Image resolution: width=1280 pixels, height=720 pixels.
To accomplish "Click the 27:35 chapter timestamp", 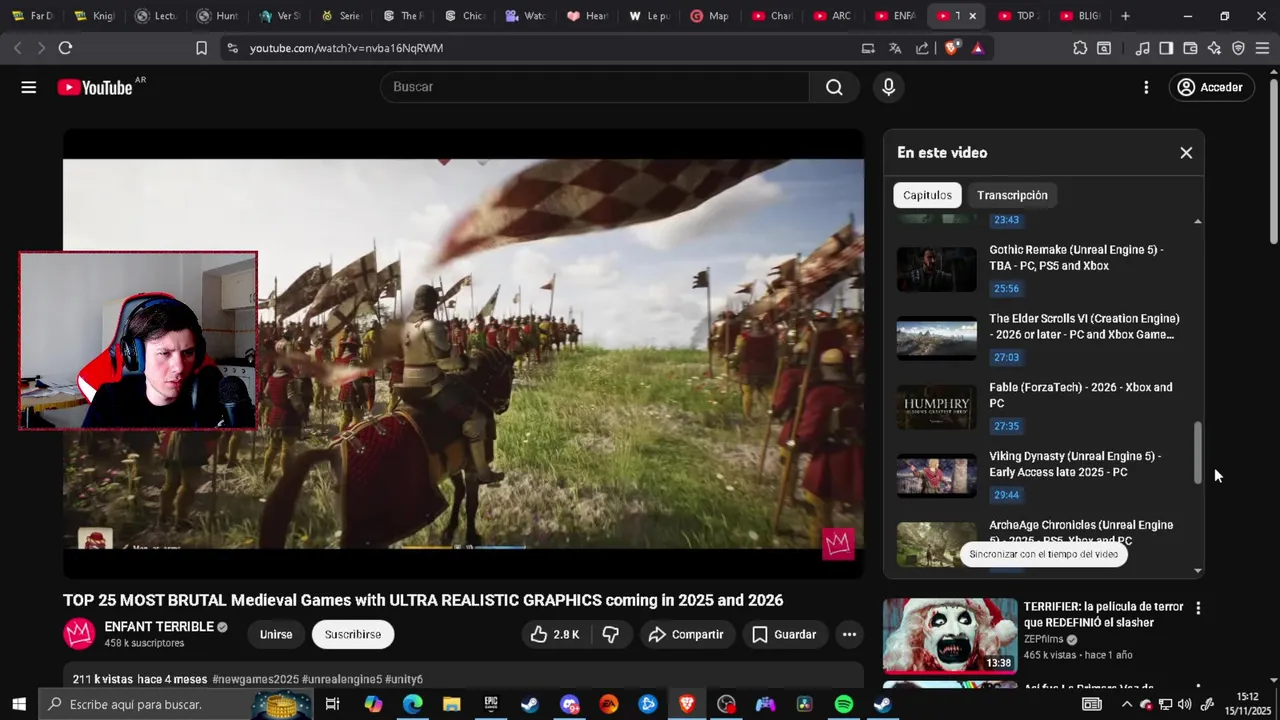I will (x=1006, y=426).
